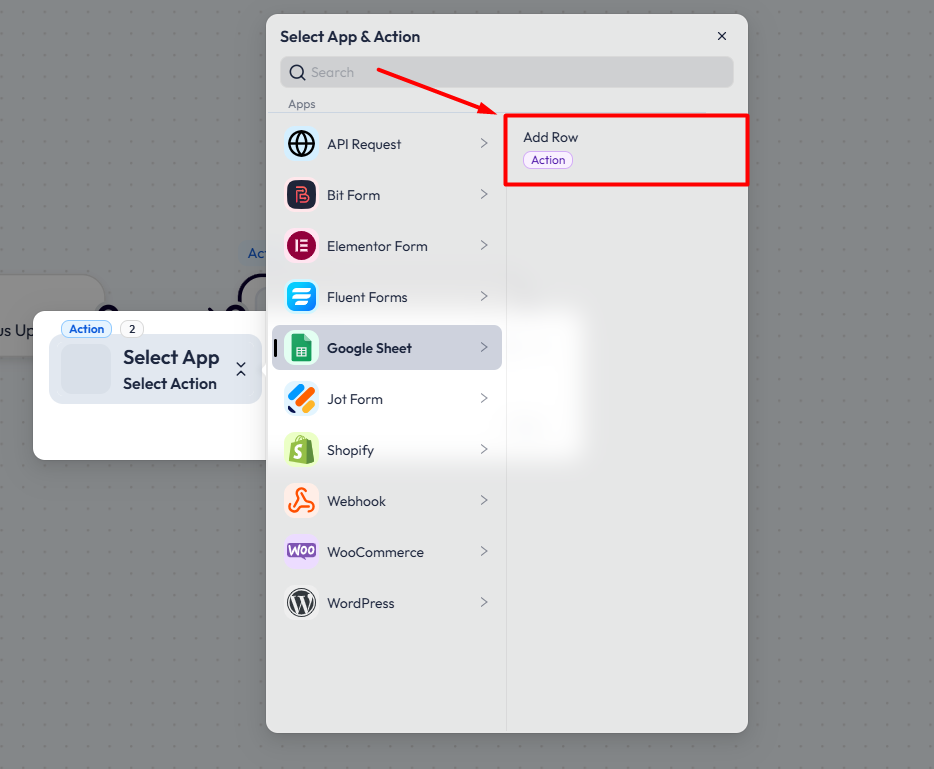The image size is (934, 769).
Task: Expand the Shopify app chevron
Action: pos(484,449)
